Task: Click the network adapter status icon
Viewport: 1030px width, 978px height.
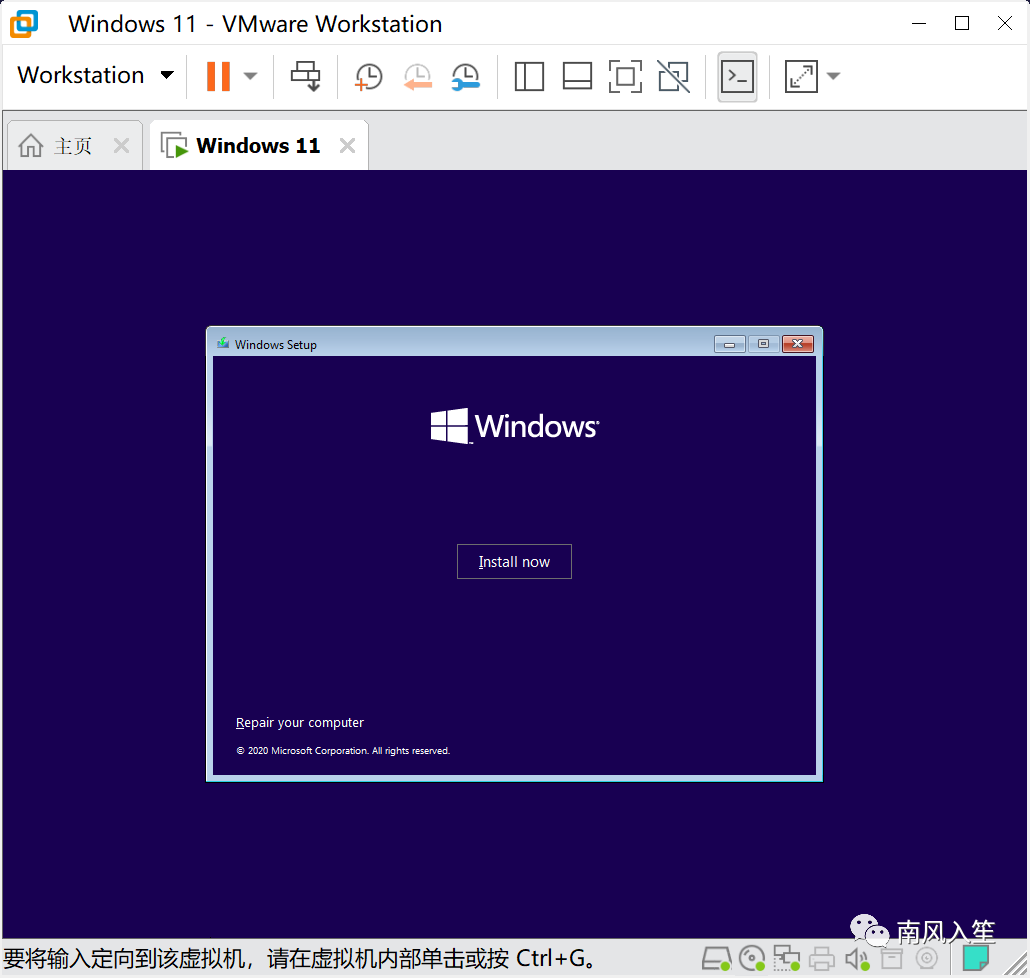Action: pos(786,959)
